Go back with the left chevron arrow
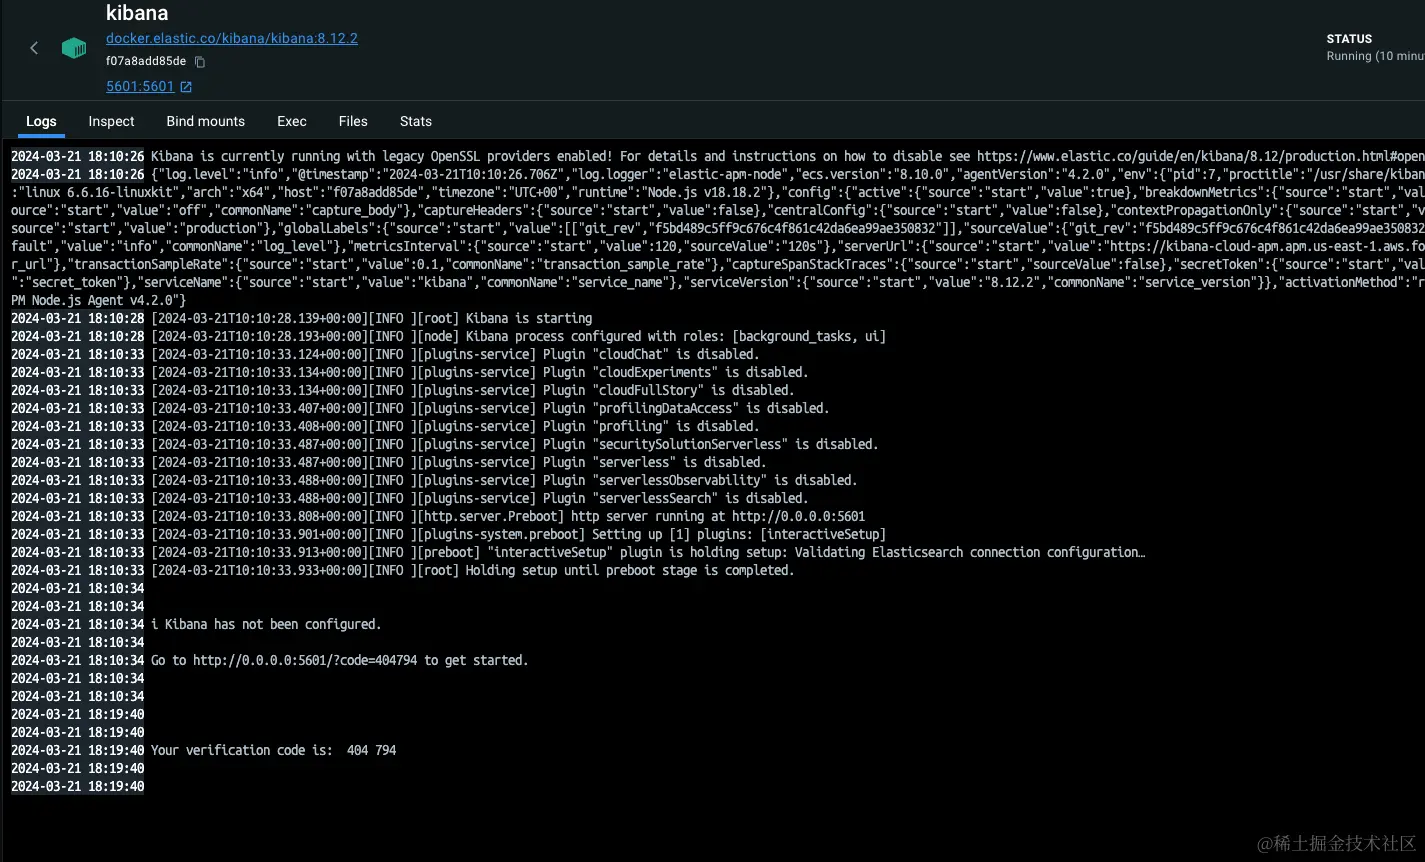 (x=34, y=48)
